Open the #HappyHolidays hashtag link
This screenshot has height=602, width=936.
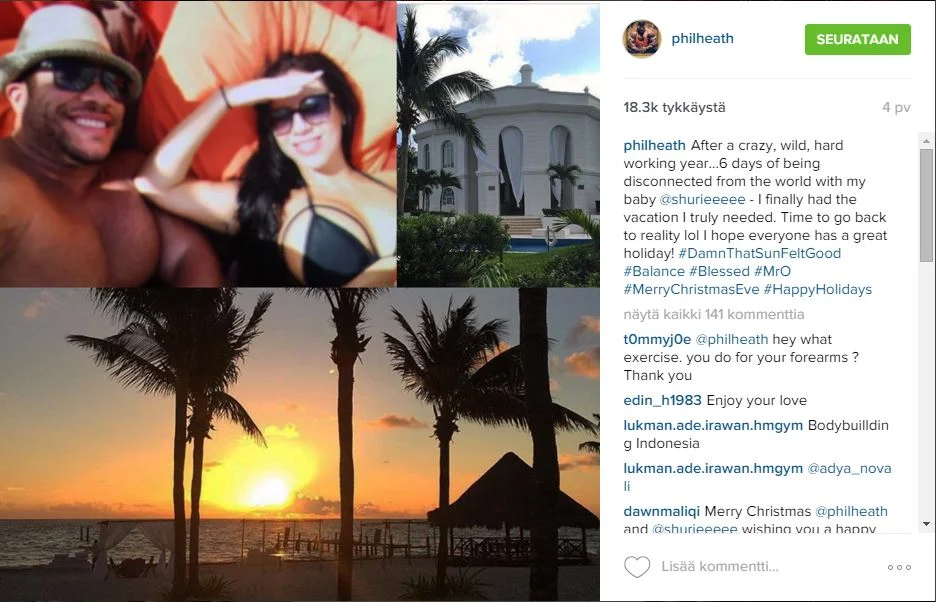(x=817, y=290)
